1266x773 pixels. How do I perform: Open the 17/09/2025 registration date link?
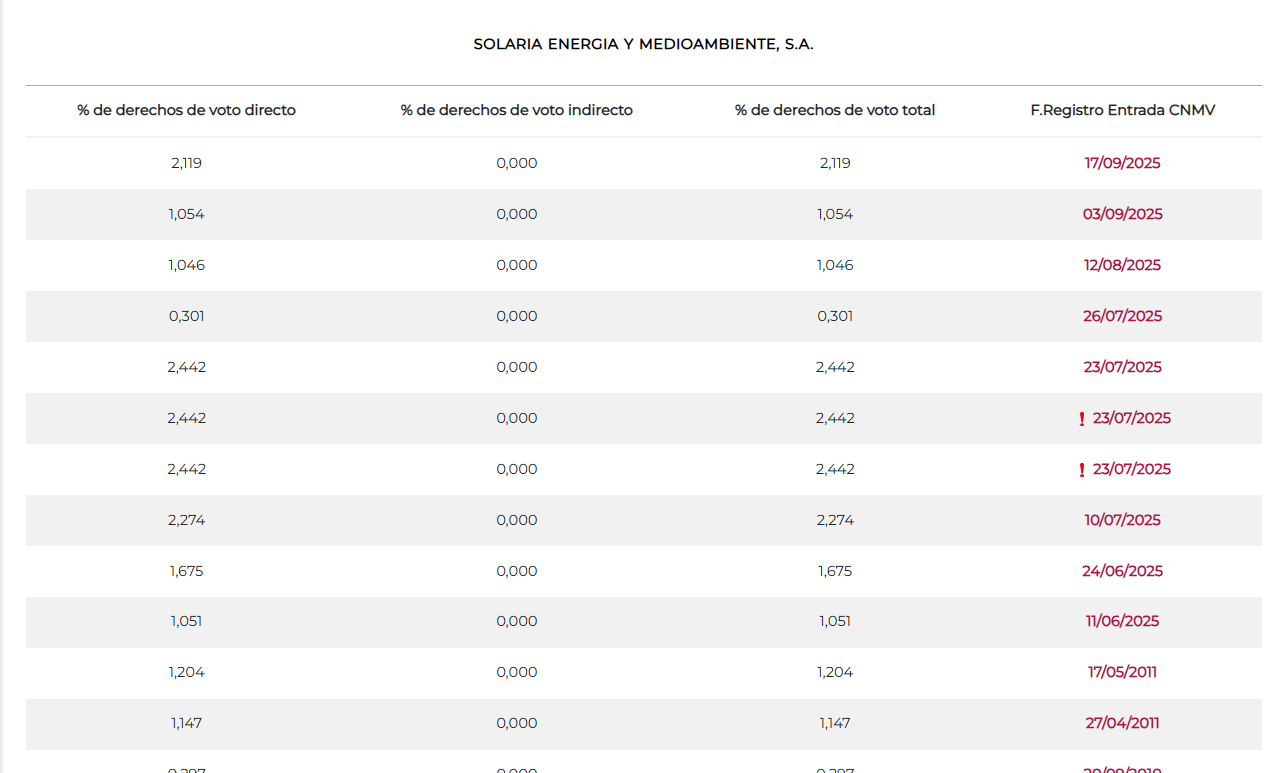(1122, 163)
